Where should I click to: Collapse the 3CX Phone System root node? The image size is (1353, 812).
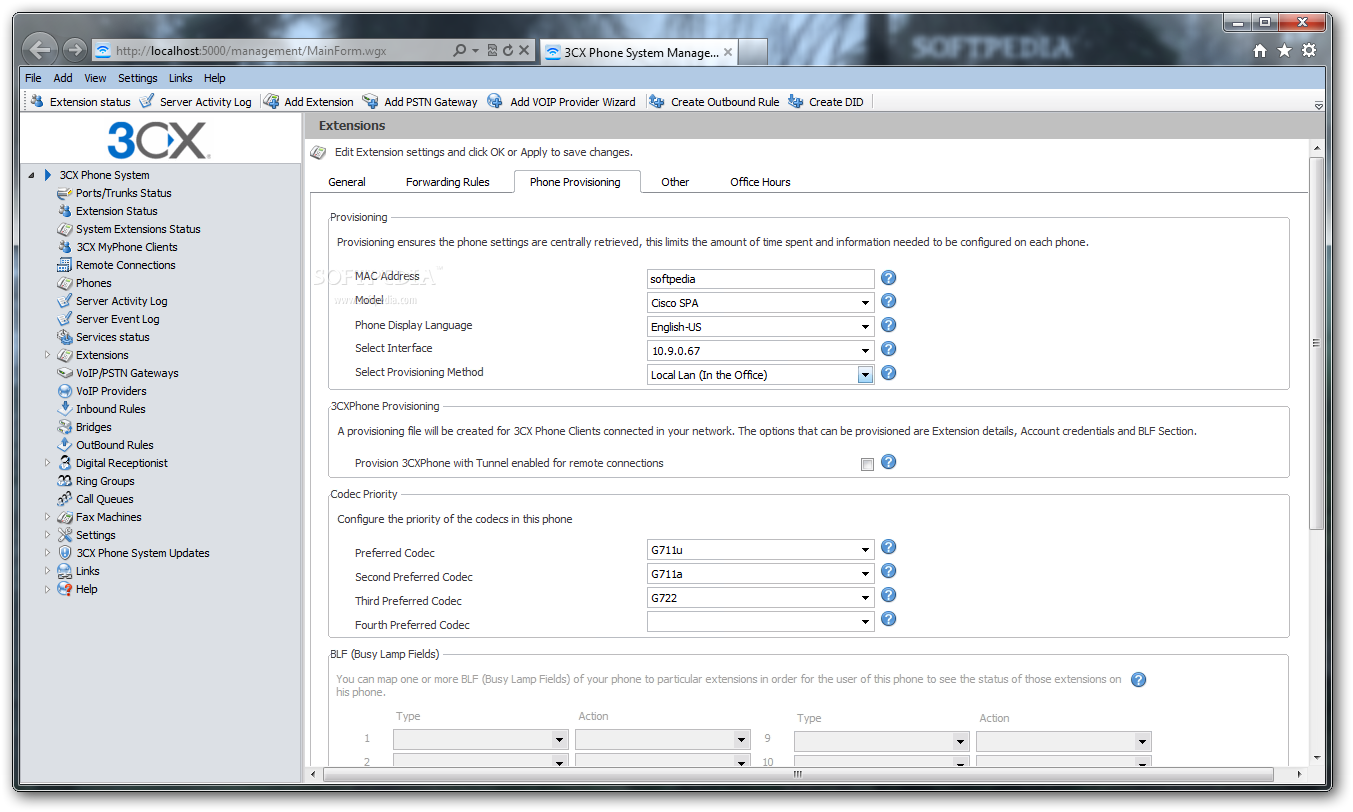tap(31, 175)
